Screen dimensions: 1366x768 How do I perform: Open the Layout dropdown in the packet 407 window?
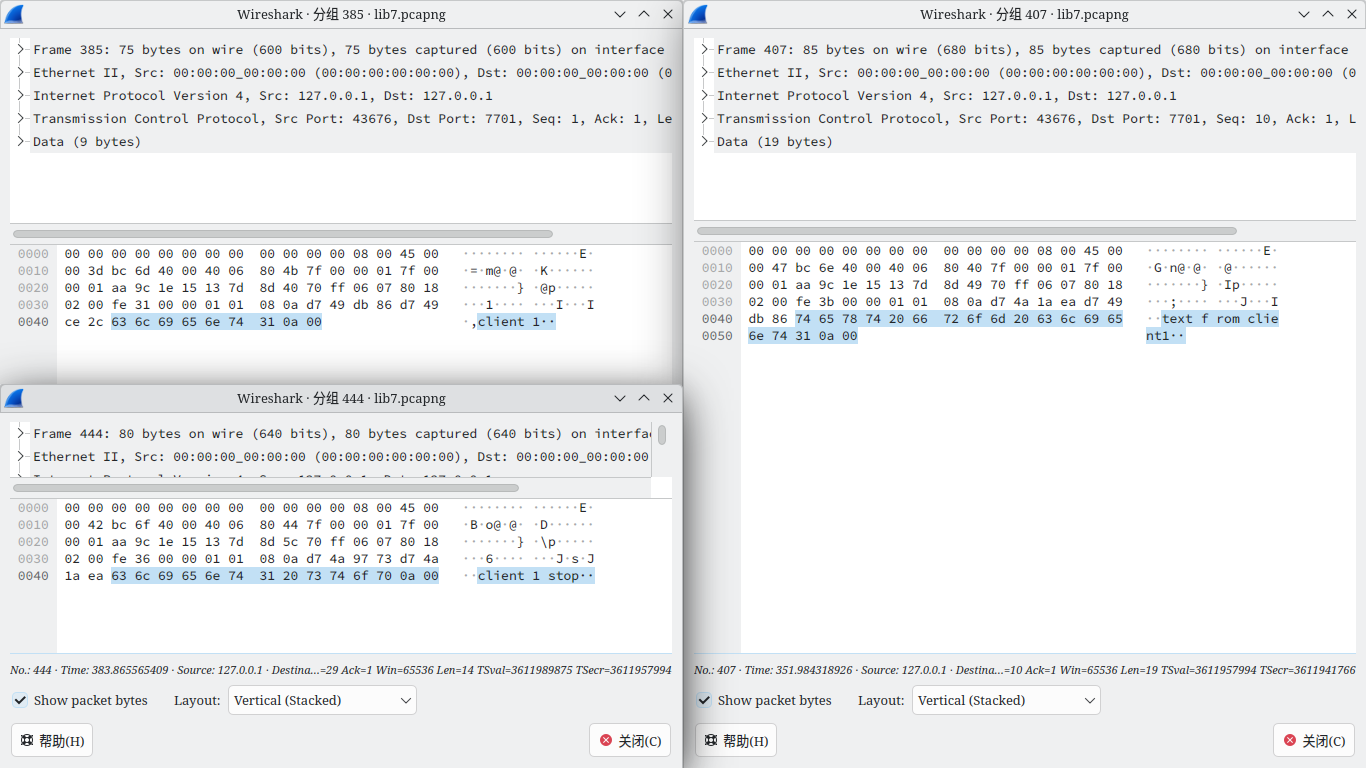coord(1006,700)
